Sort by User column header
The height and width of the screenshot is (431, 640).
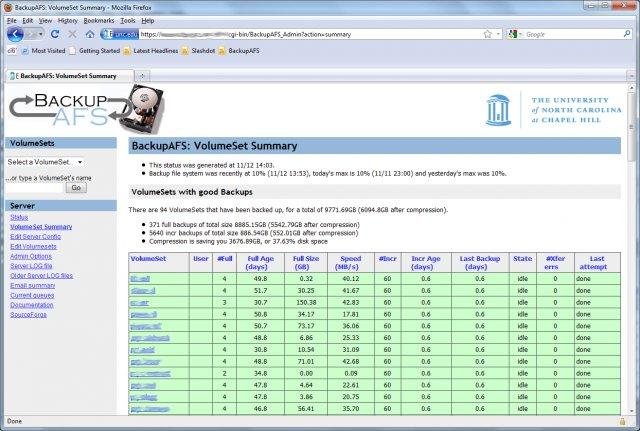[x=201, y=259]
